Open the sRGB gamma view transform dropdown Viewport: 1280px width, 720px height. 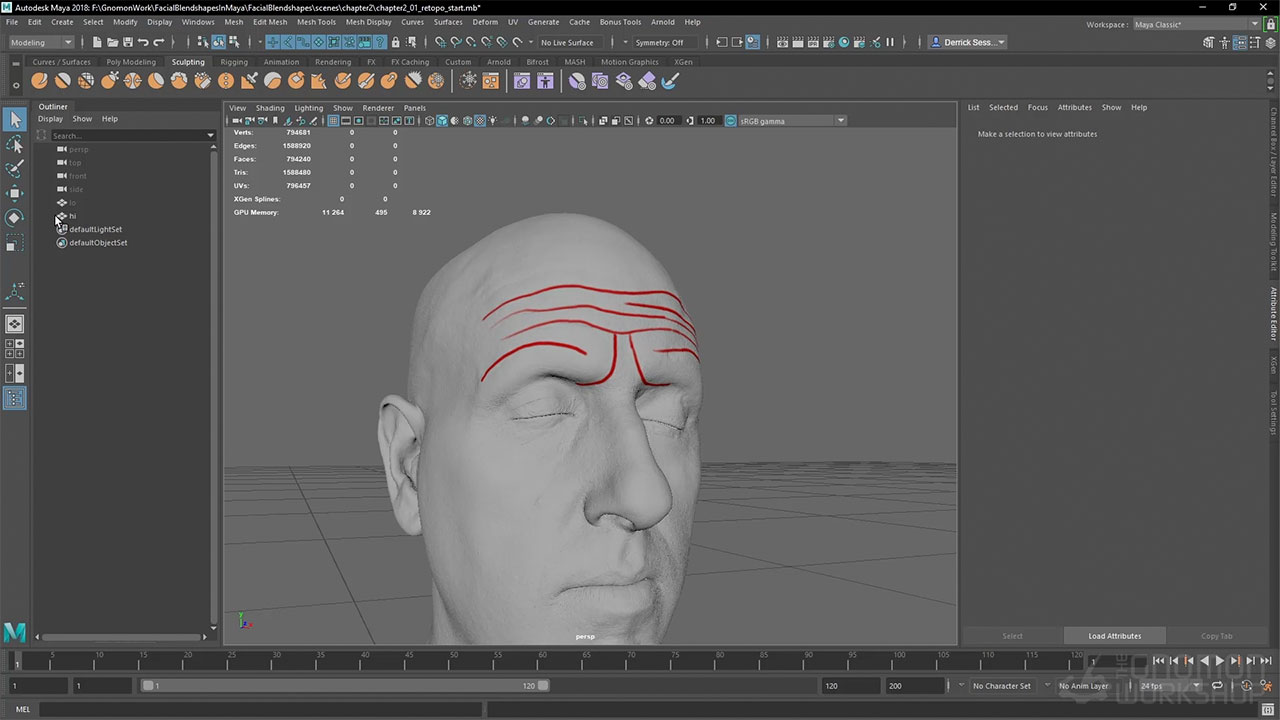coord(840,121)
